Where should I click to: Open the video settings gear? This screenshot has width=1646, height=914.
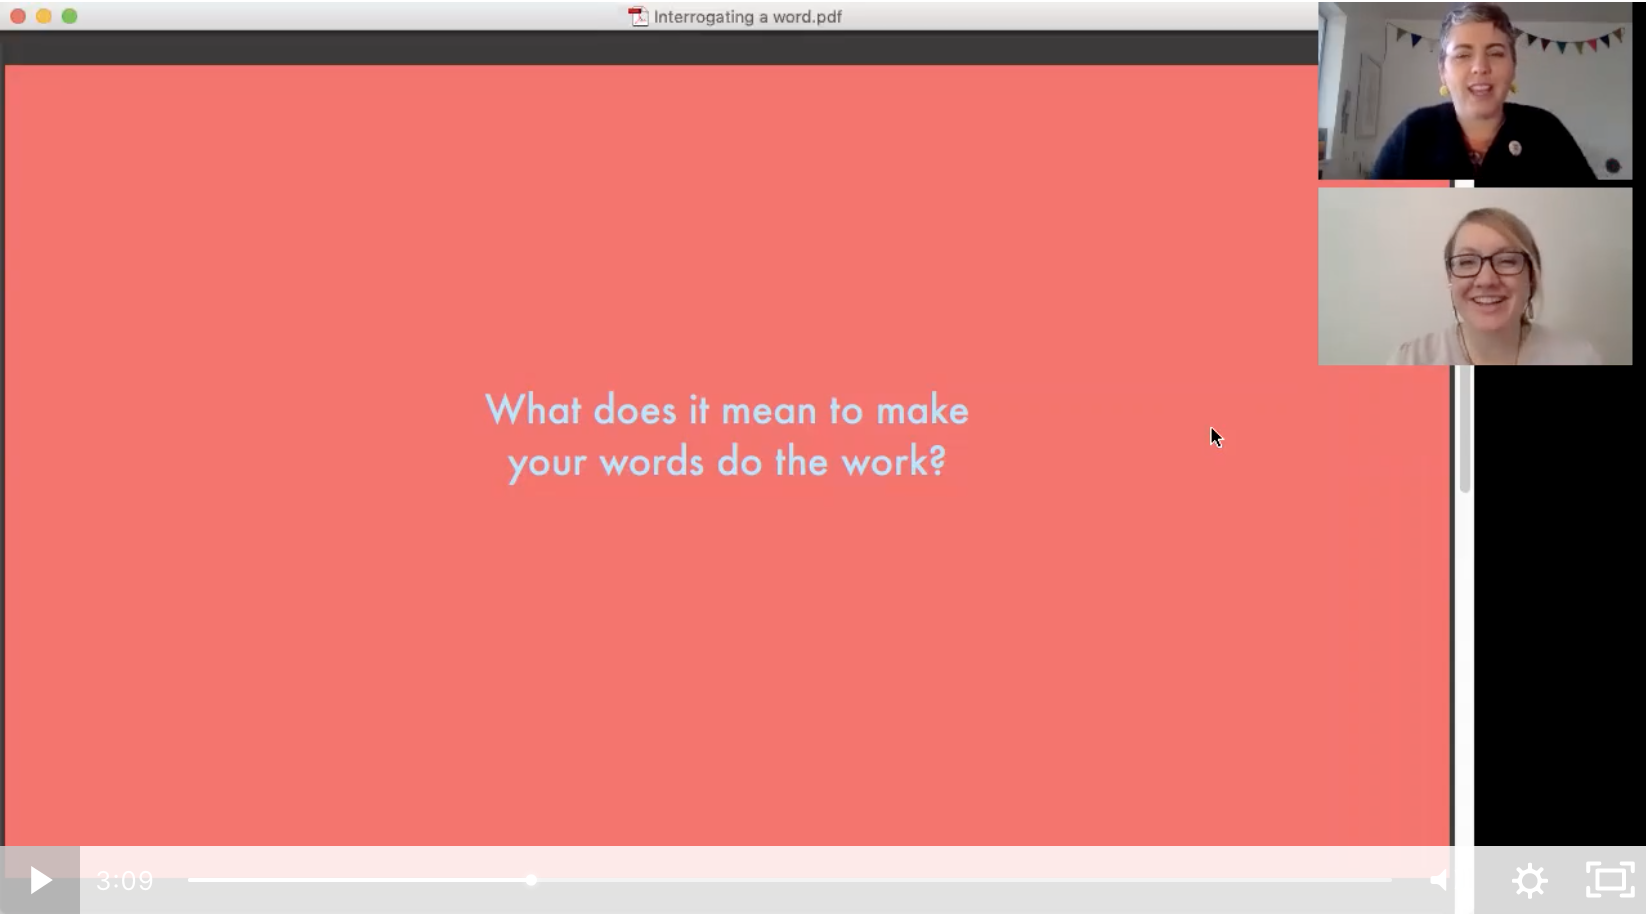pyautogui.click(x=1530, y=881)
